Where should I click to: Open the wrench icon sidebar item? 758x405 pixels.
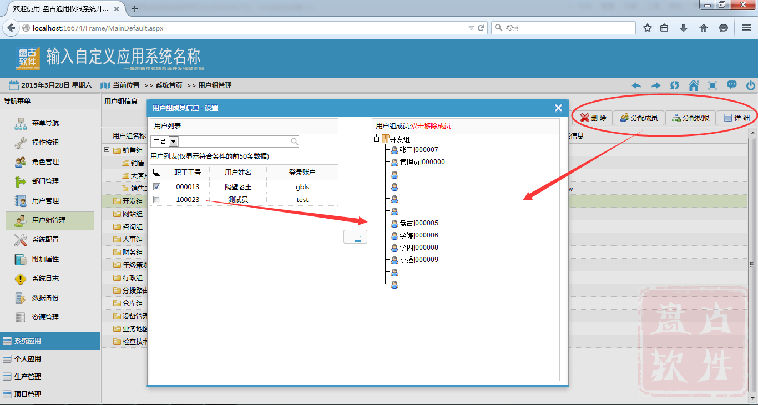[20, 143]
